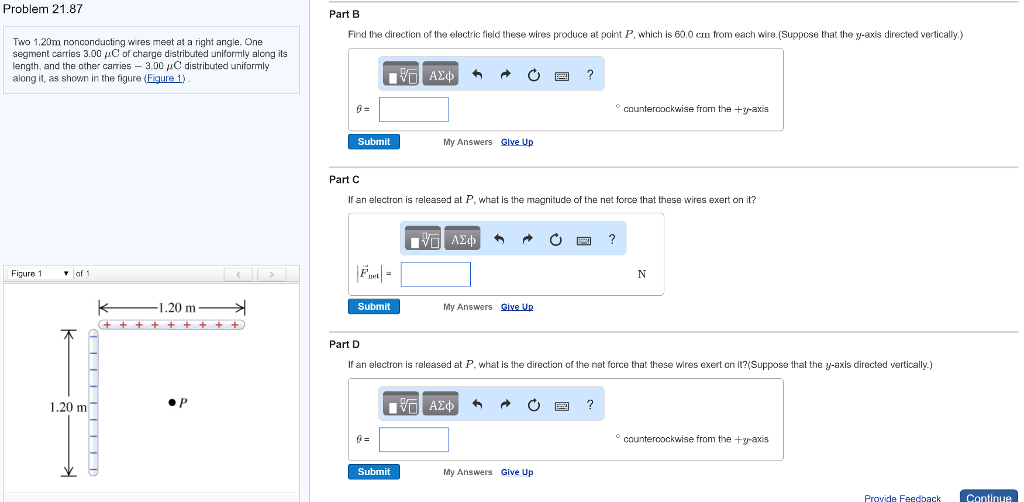
Task: Click the redo arrow in Part C toolbar
Action: pos(527,240)
